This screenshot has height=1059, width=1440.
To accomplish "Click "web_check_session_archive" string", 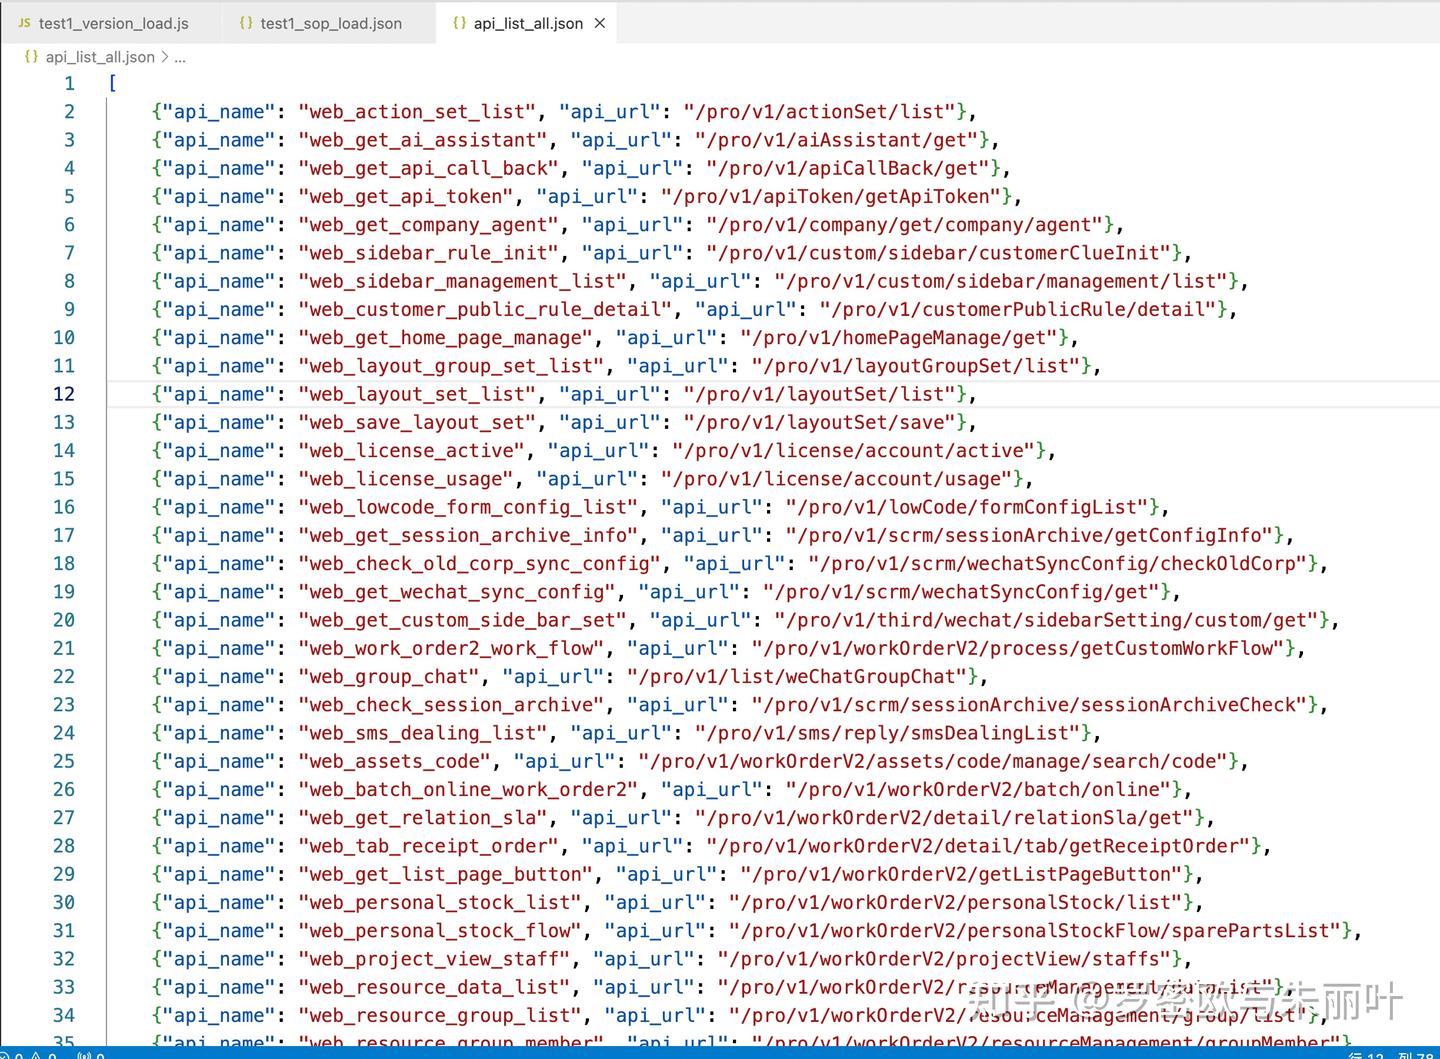I will (451, 705).
